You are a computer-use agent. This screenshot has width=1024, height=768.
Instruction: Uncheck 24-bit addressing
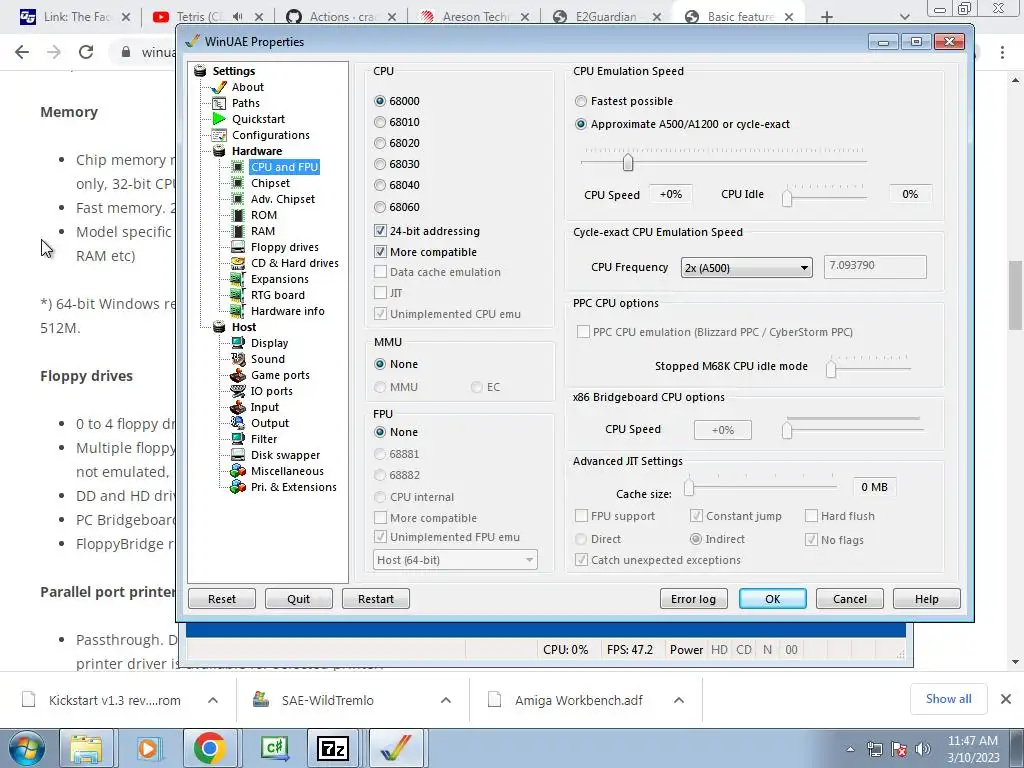pos(380,231)
